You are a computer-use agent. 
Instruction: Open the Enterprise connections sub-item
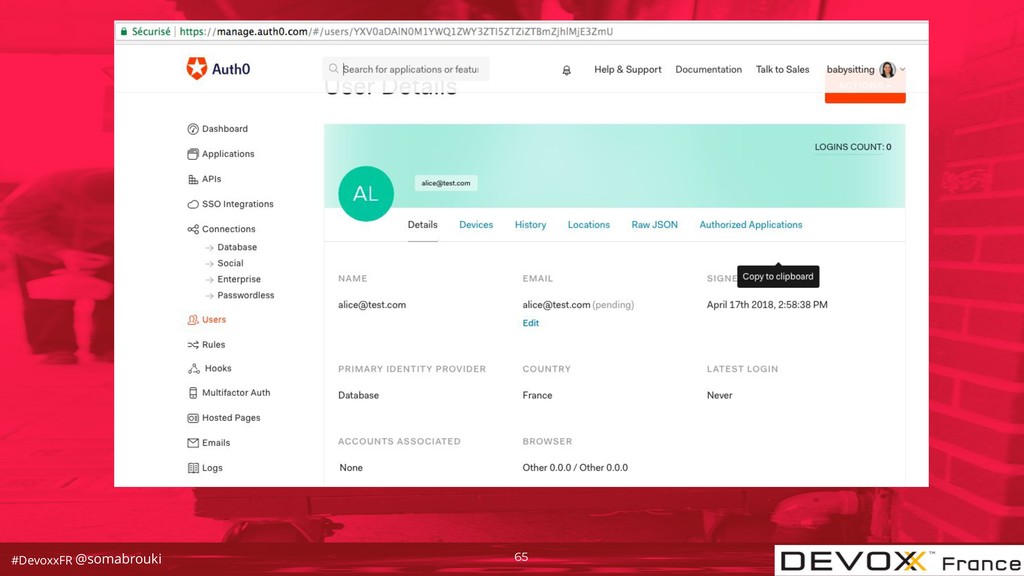pyautogui.click(x=239, y=280)
